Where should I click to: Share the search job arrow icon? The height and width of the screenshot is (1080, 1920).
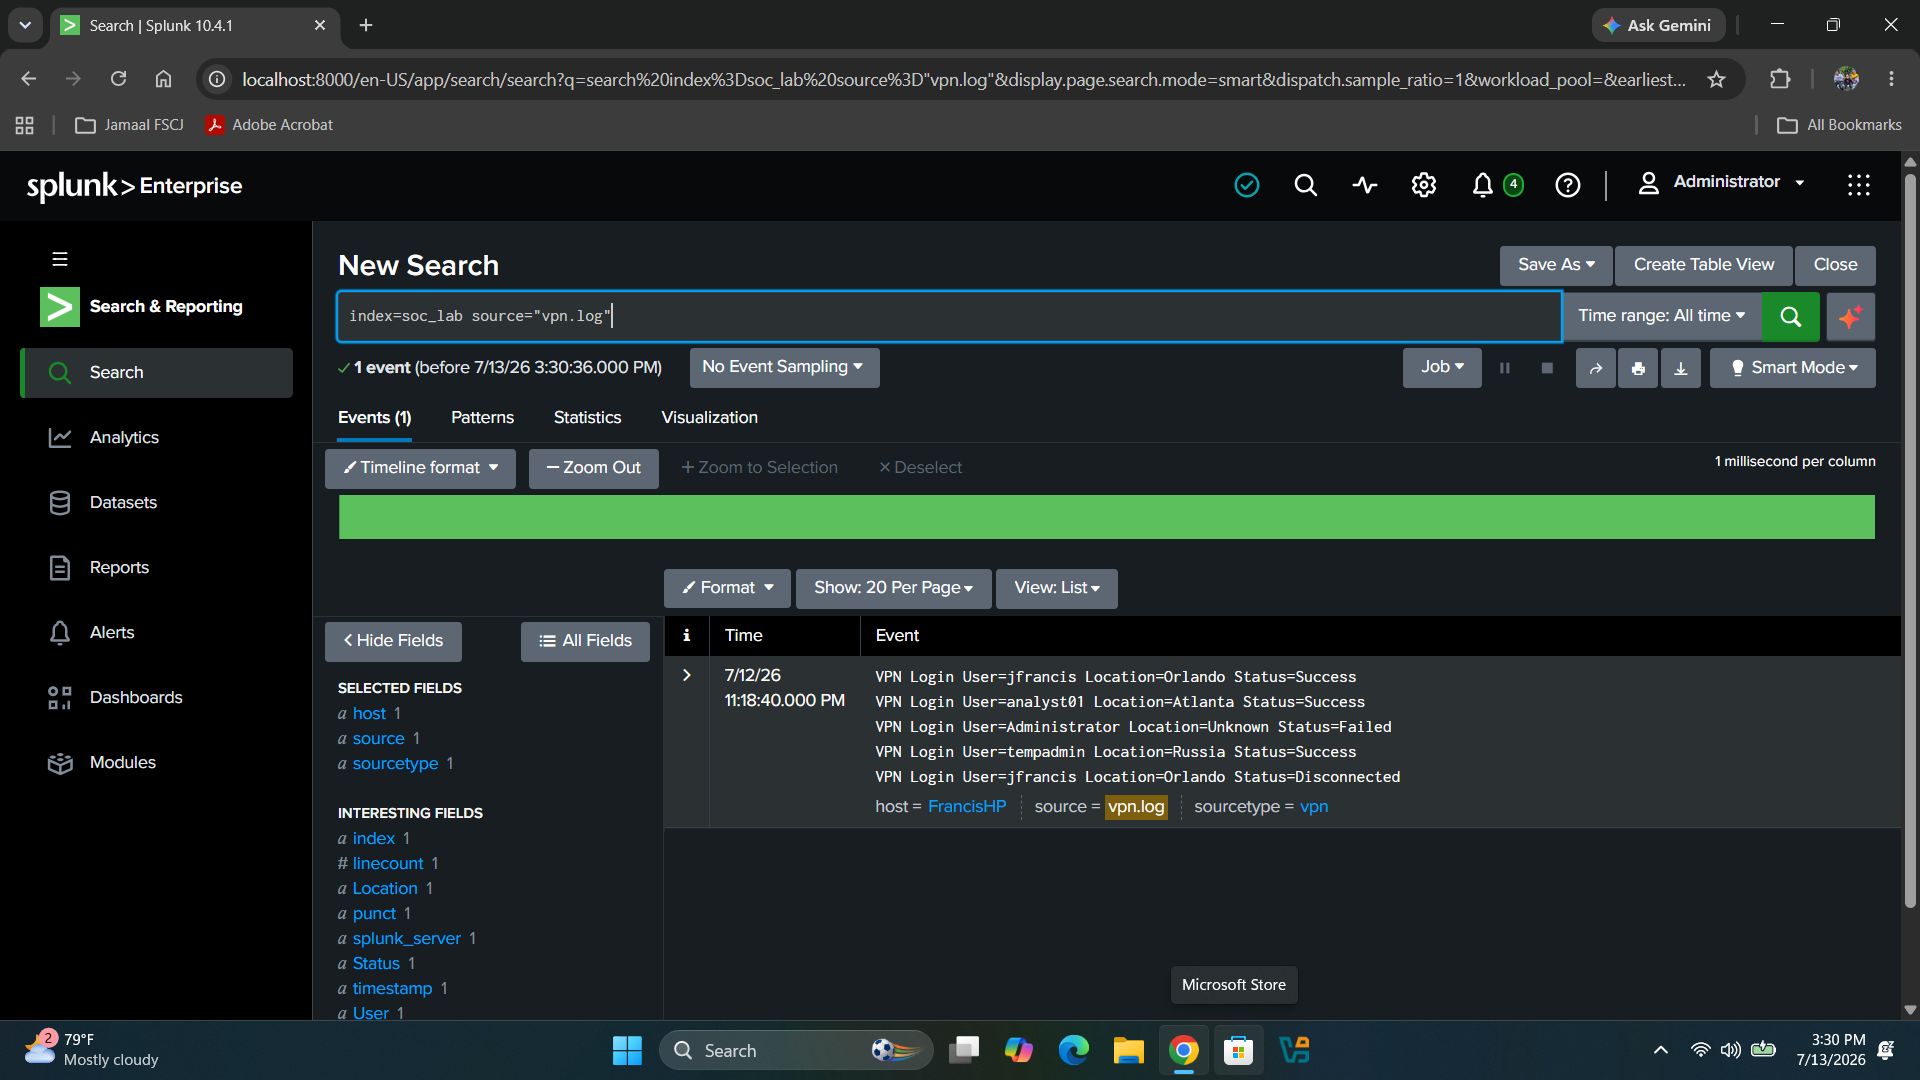click(1596, 368)
